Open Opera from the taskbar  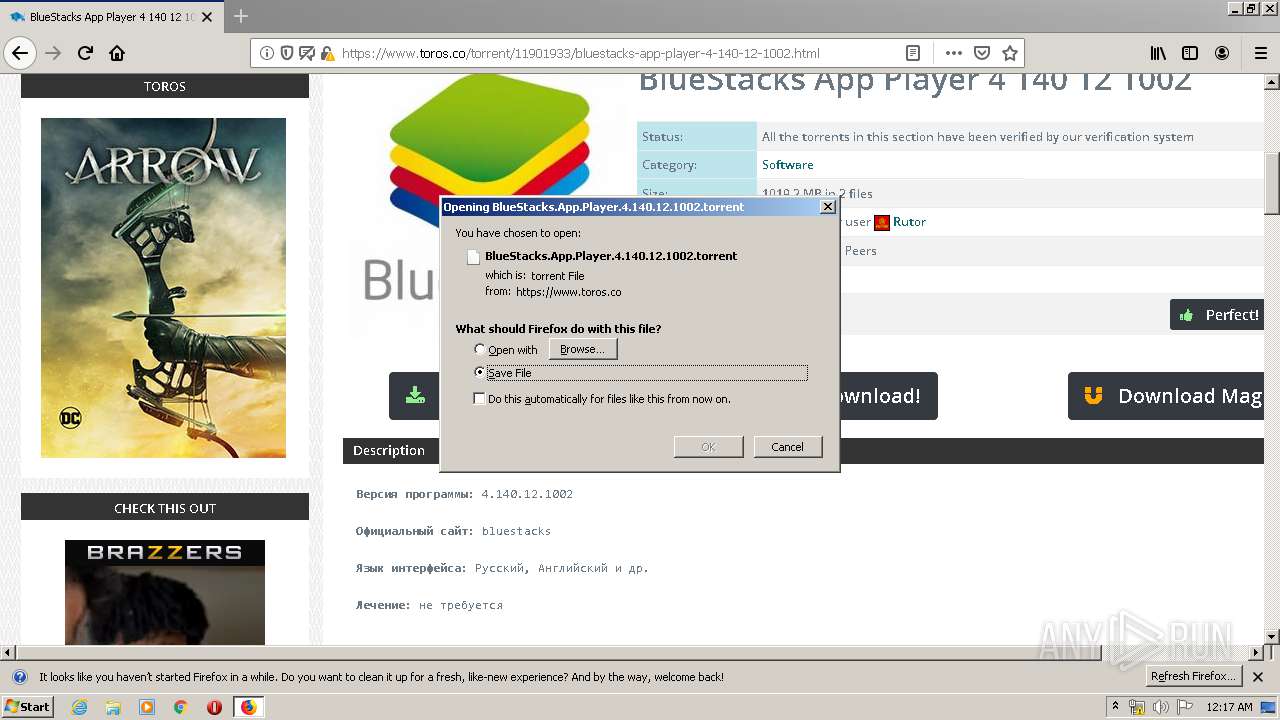click(214, 707)
